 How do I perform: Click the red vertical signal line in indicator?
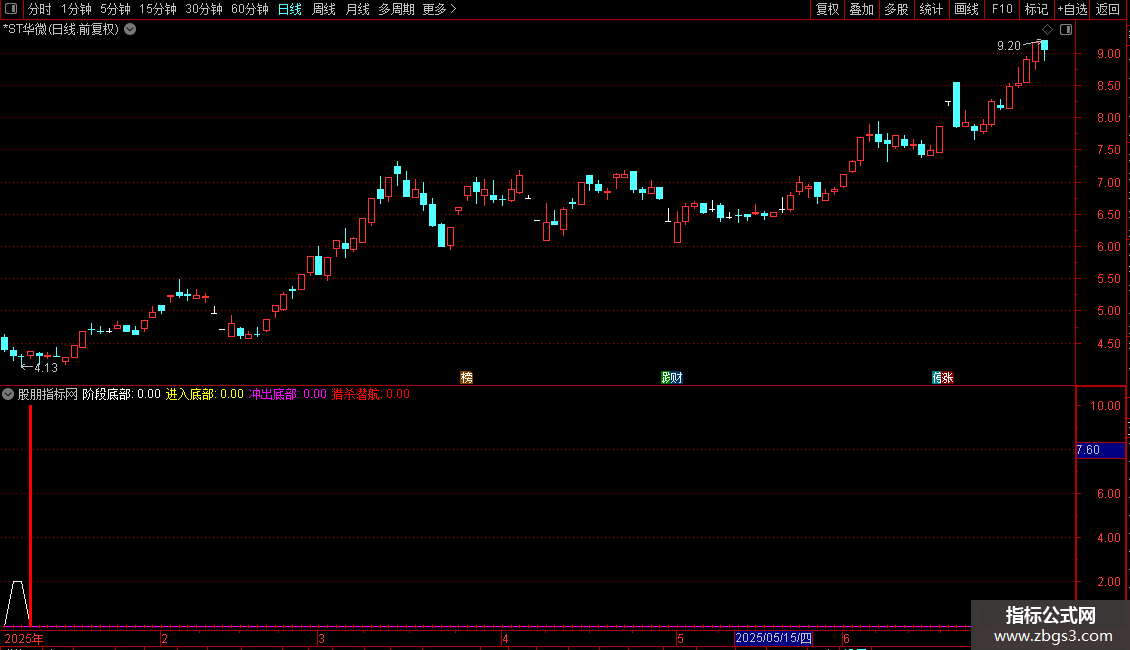[30, 515]
